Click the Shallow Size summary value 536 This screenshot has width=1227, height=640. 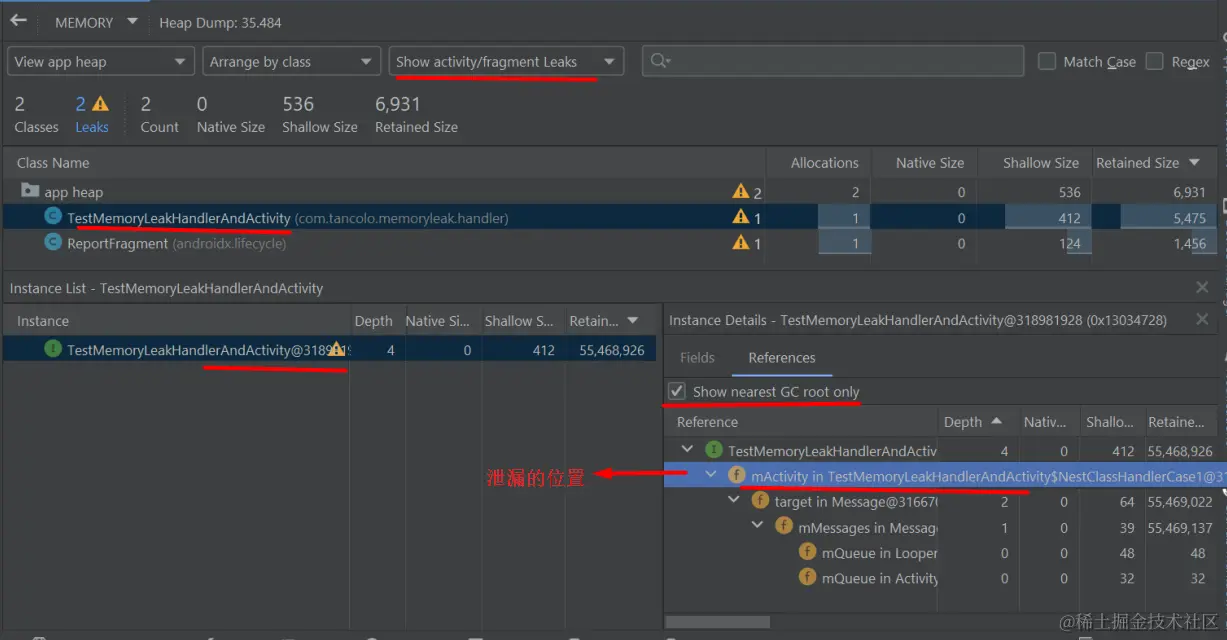coord(298,104)
